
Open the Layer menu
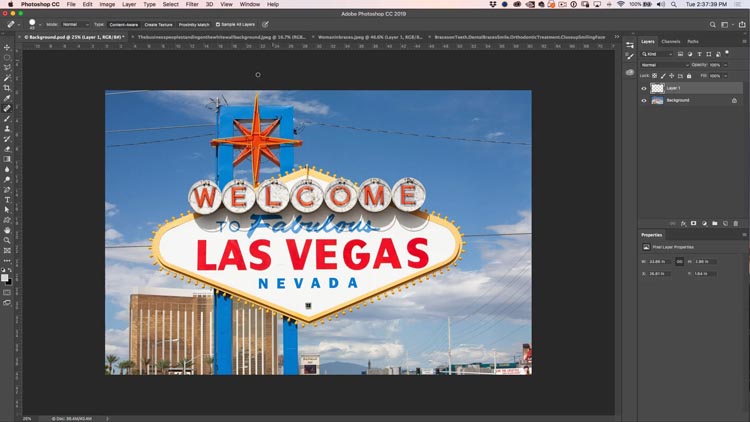point(129,4)
